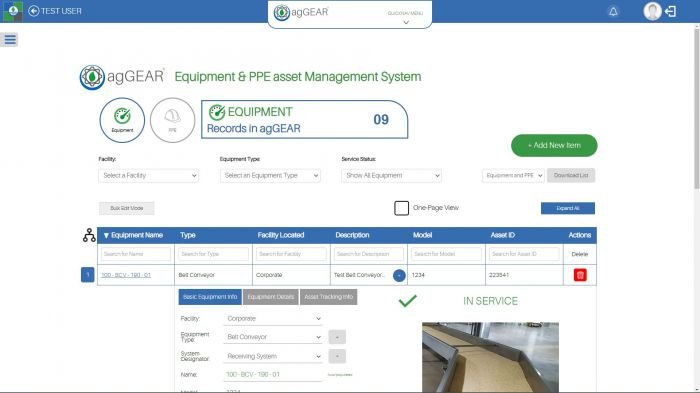Click the Download List button
This screenshot has width=700, height=393.
pyautogui.click(x=571, y=176)
